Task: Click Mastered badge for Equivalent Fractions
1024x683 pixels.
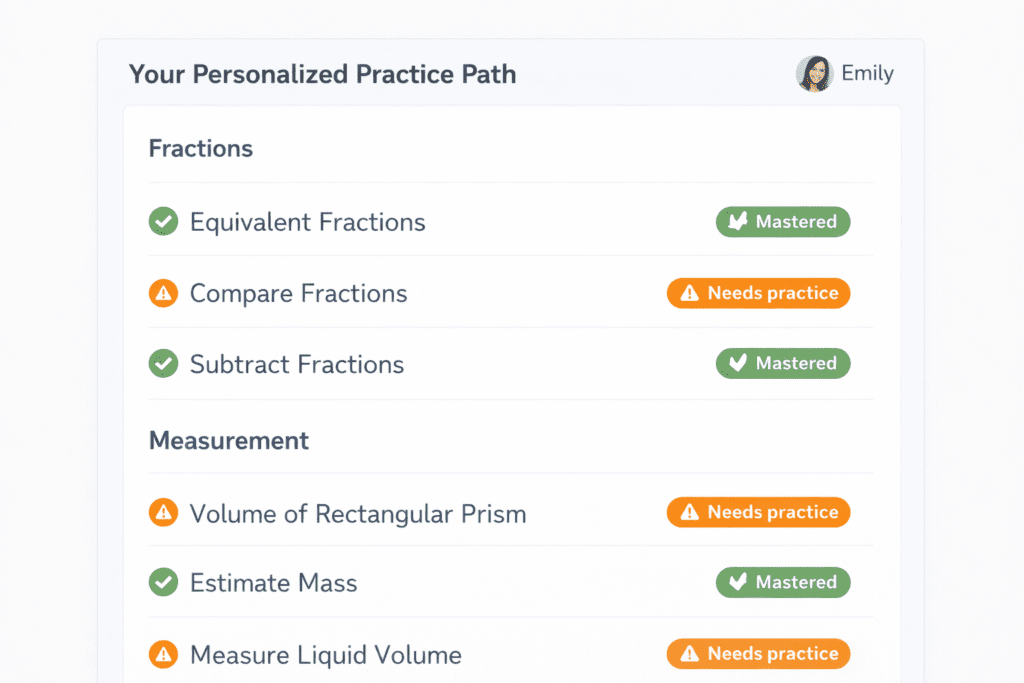Action: (783, 222)
